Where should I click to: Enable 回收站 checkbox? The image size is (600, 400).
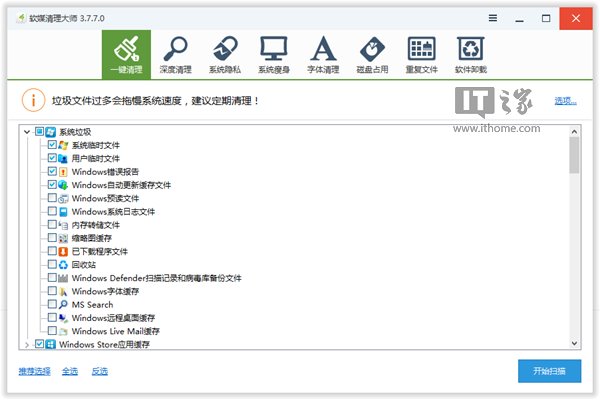52,264
